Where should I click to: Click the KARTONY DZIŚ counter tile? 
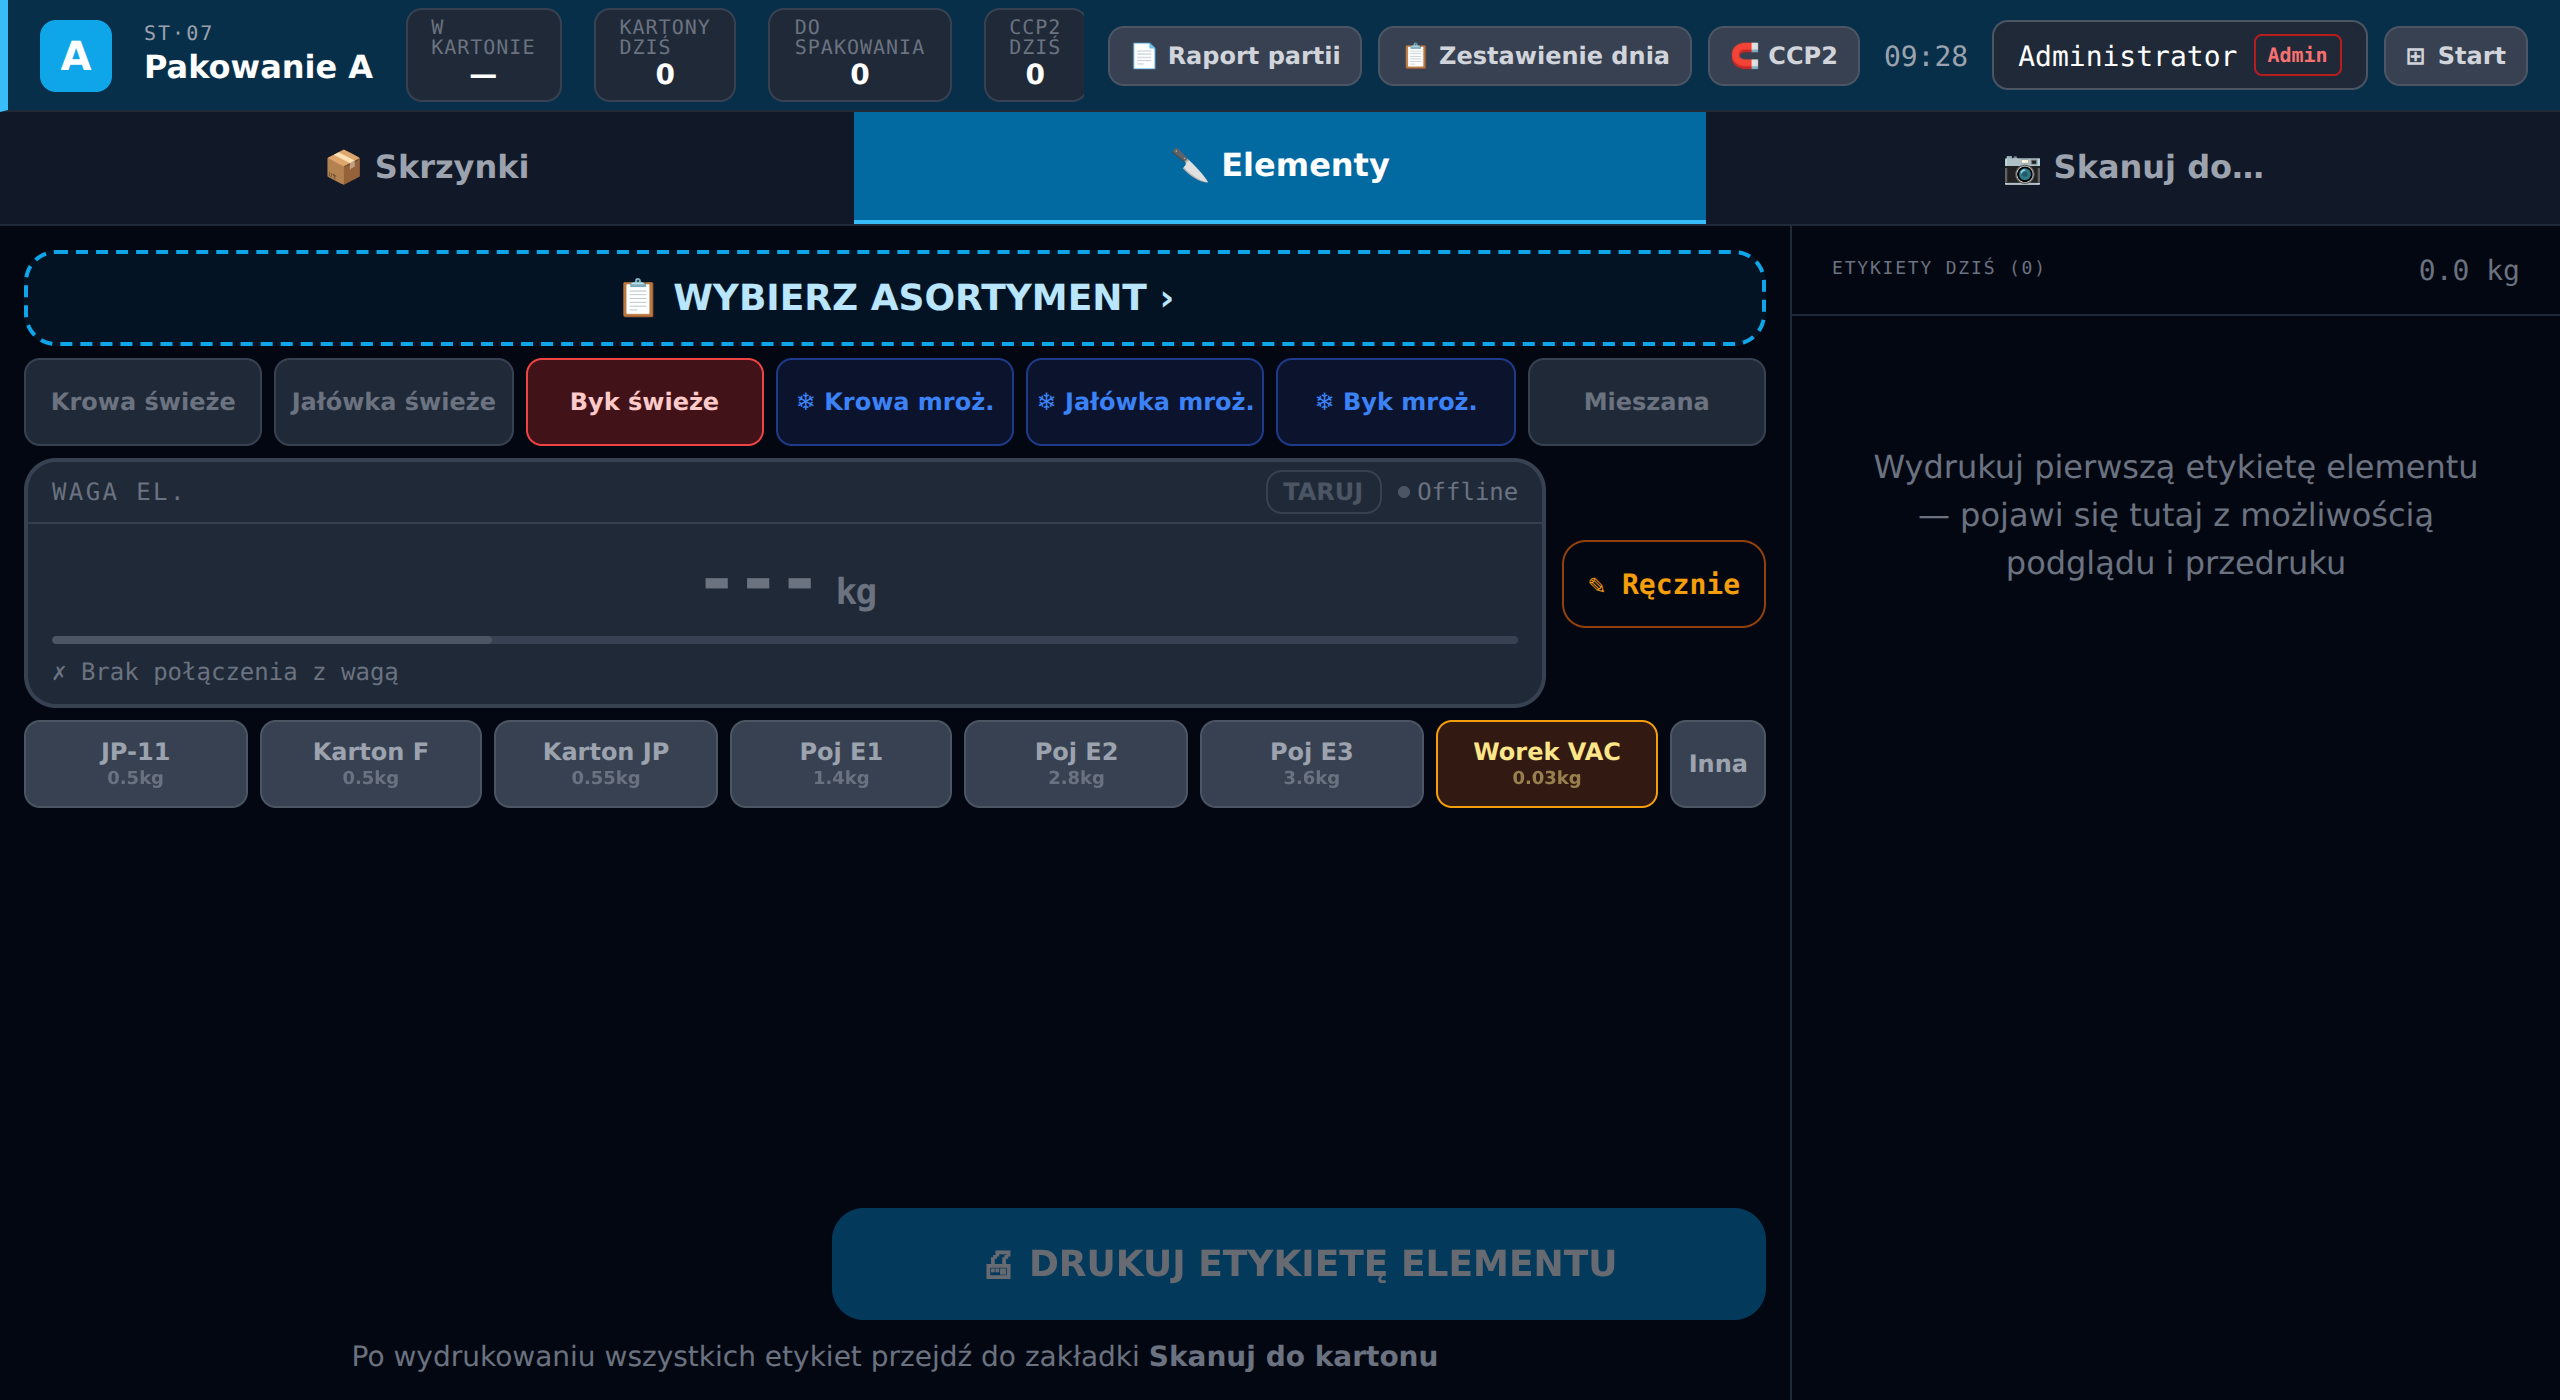665,55
